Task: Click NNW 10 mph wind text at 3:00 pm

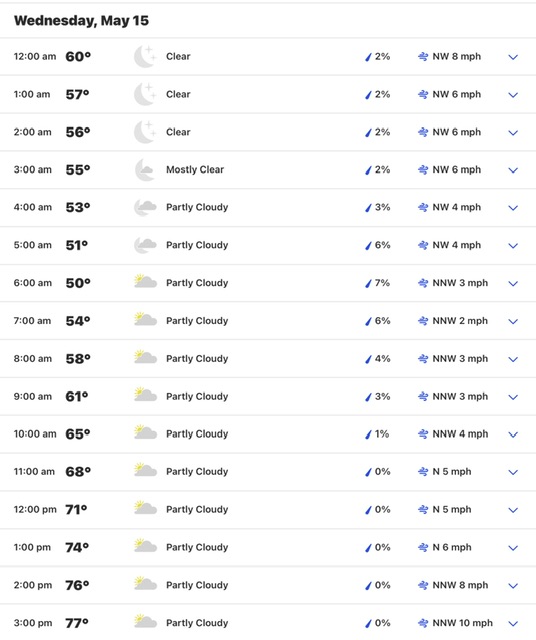Action: pyautogui.click(x=463, y=623)
